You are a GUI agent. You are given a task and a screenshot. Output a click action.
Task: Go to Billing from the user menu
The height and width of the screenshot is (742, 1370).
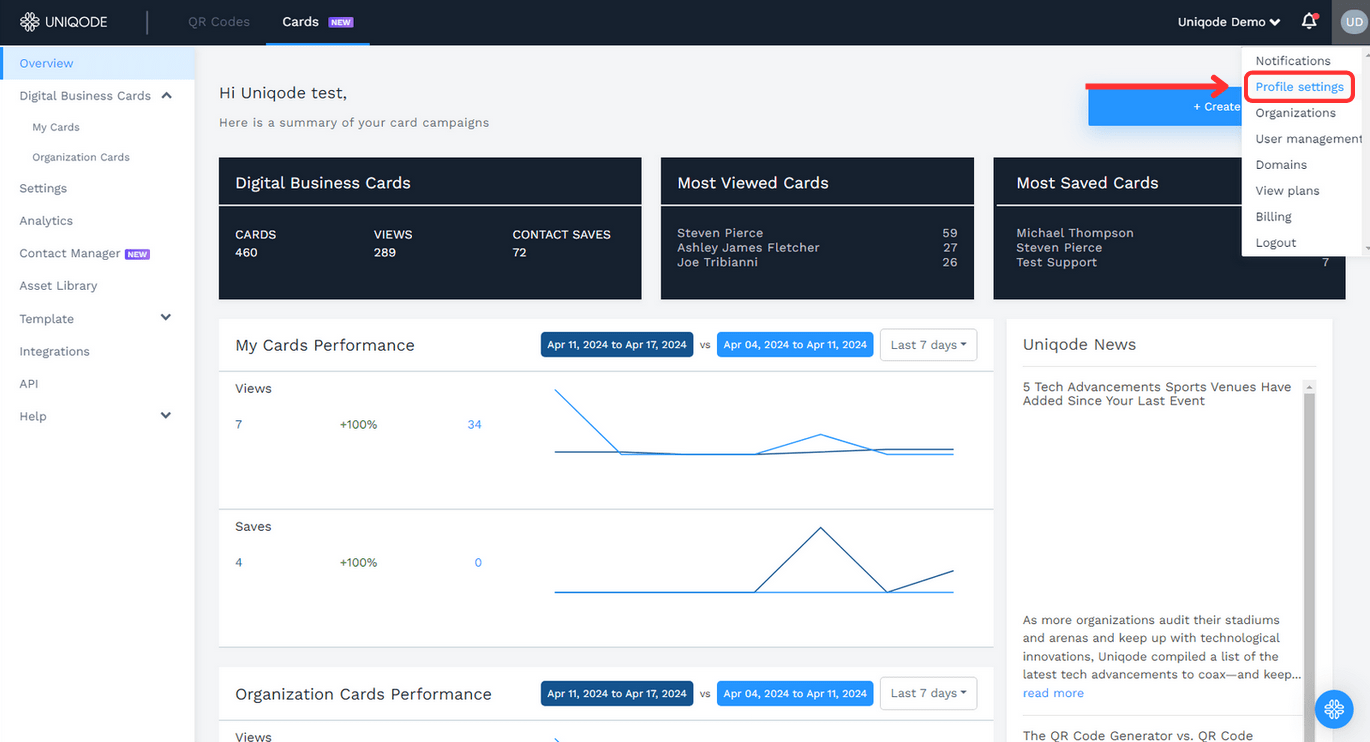[1273, 217]
